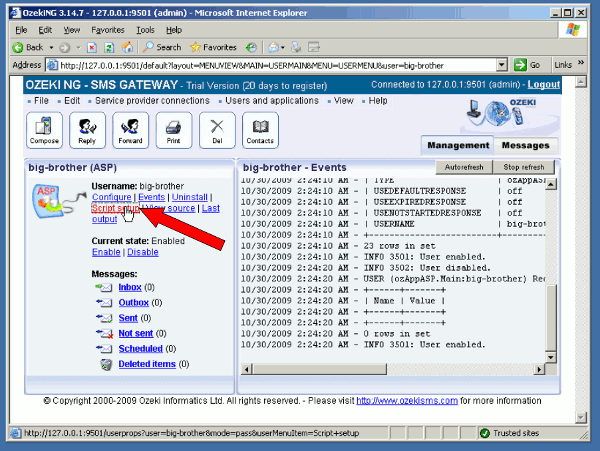Click the Scheduled envelope icon
600x451 pixels.
[x=104, y=348]
